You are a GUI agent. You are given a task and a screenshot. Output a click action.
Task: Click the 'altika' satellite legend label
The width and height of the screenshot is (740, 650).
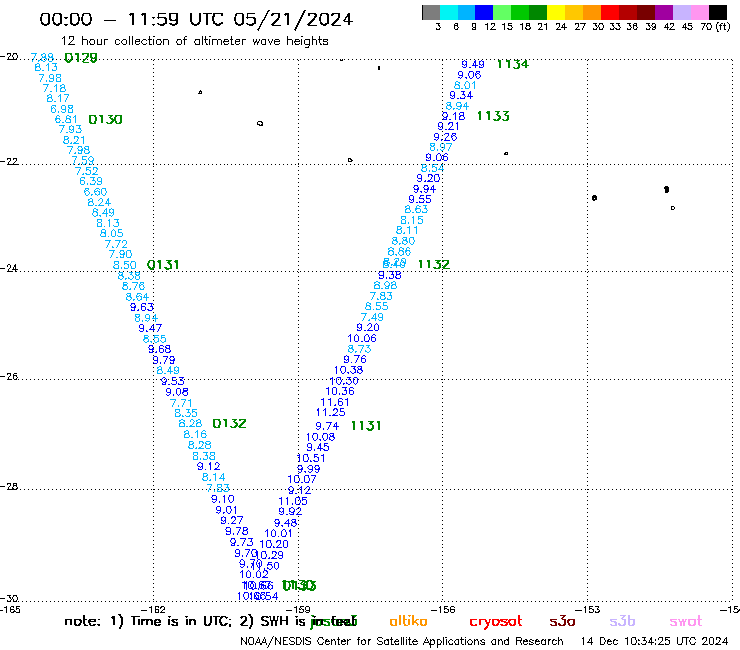point(408,621)
